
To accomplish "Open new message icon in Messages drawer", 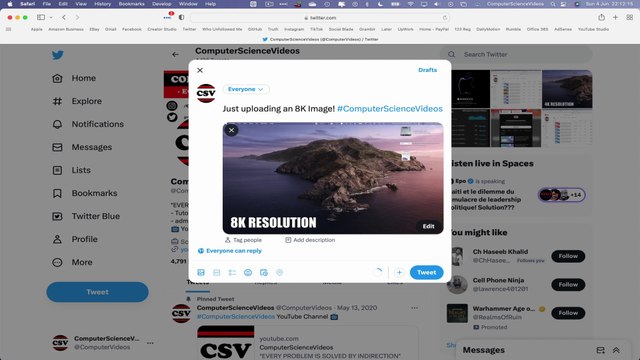I will pyautogui.click(x=600, y=350).
